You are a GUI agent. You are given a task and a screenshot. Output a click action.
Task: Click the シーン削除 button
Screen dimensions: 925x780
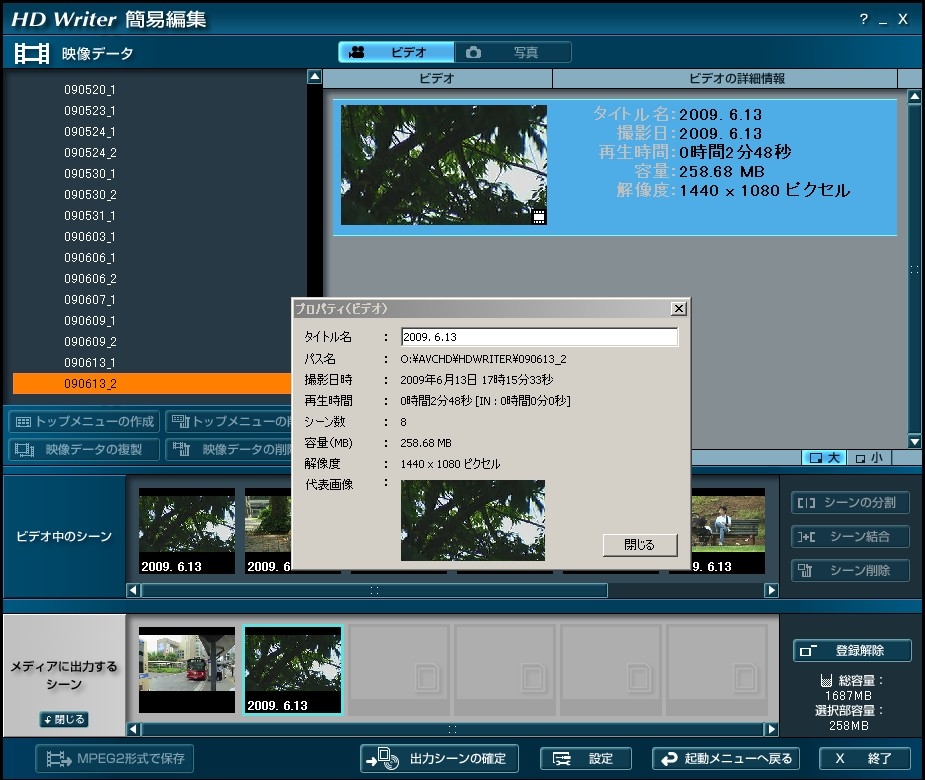click(850, 571)
